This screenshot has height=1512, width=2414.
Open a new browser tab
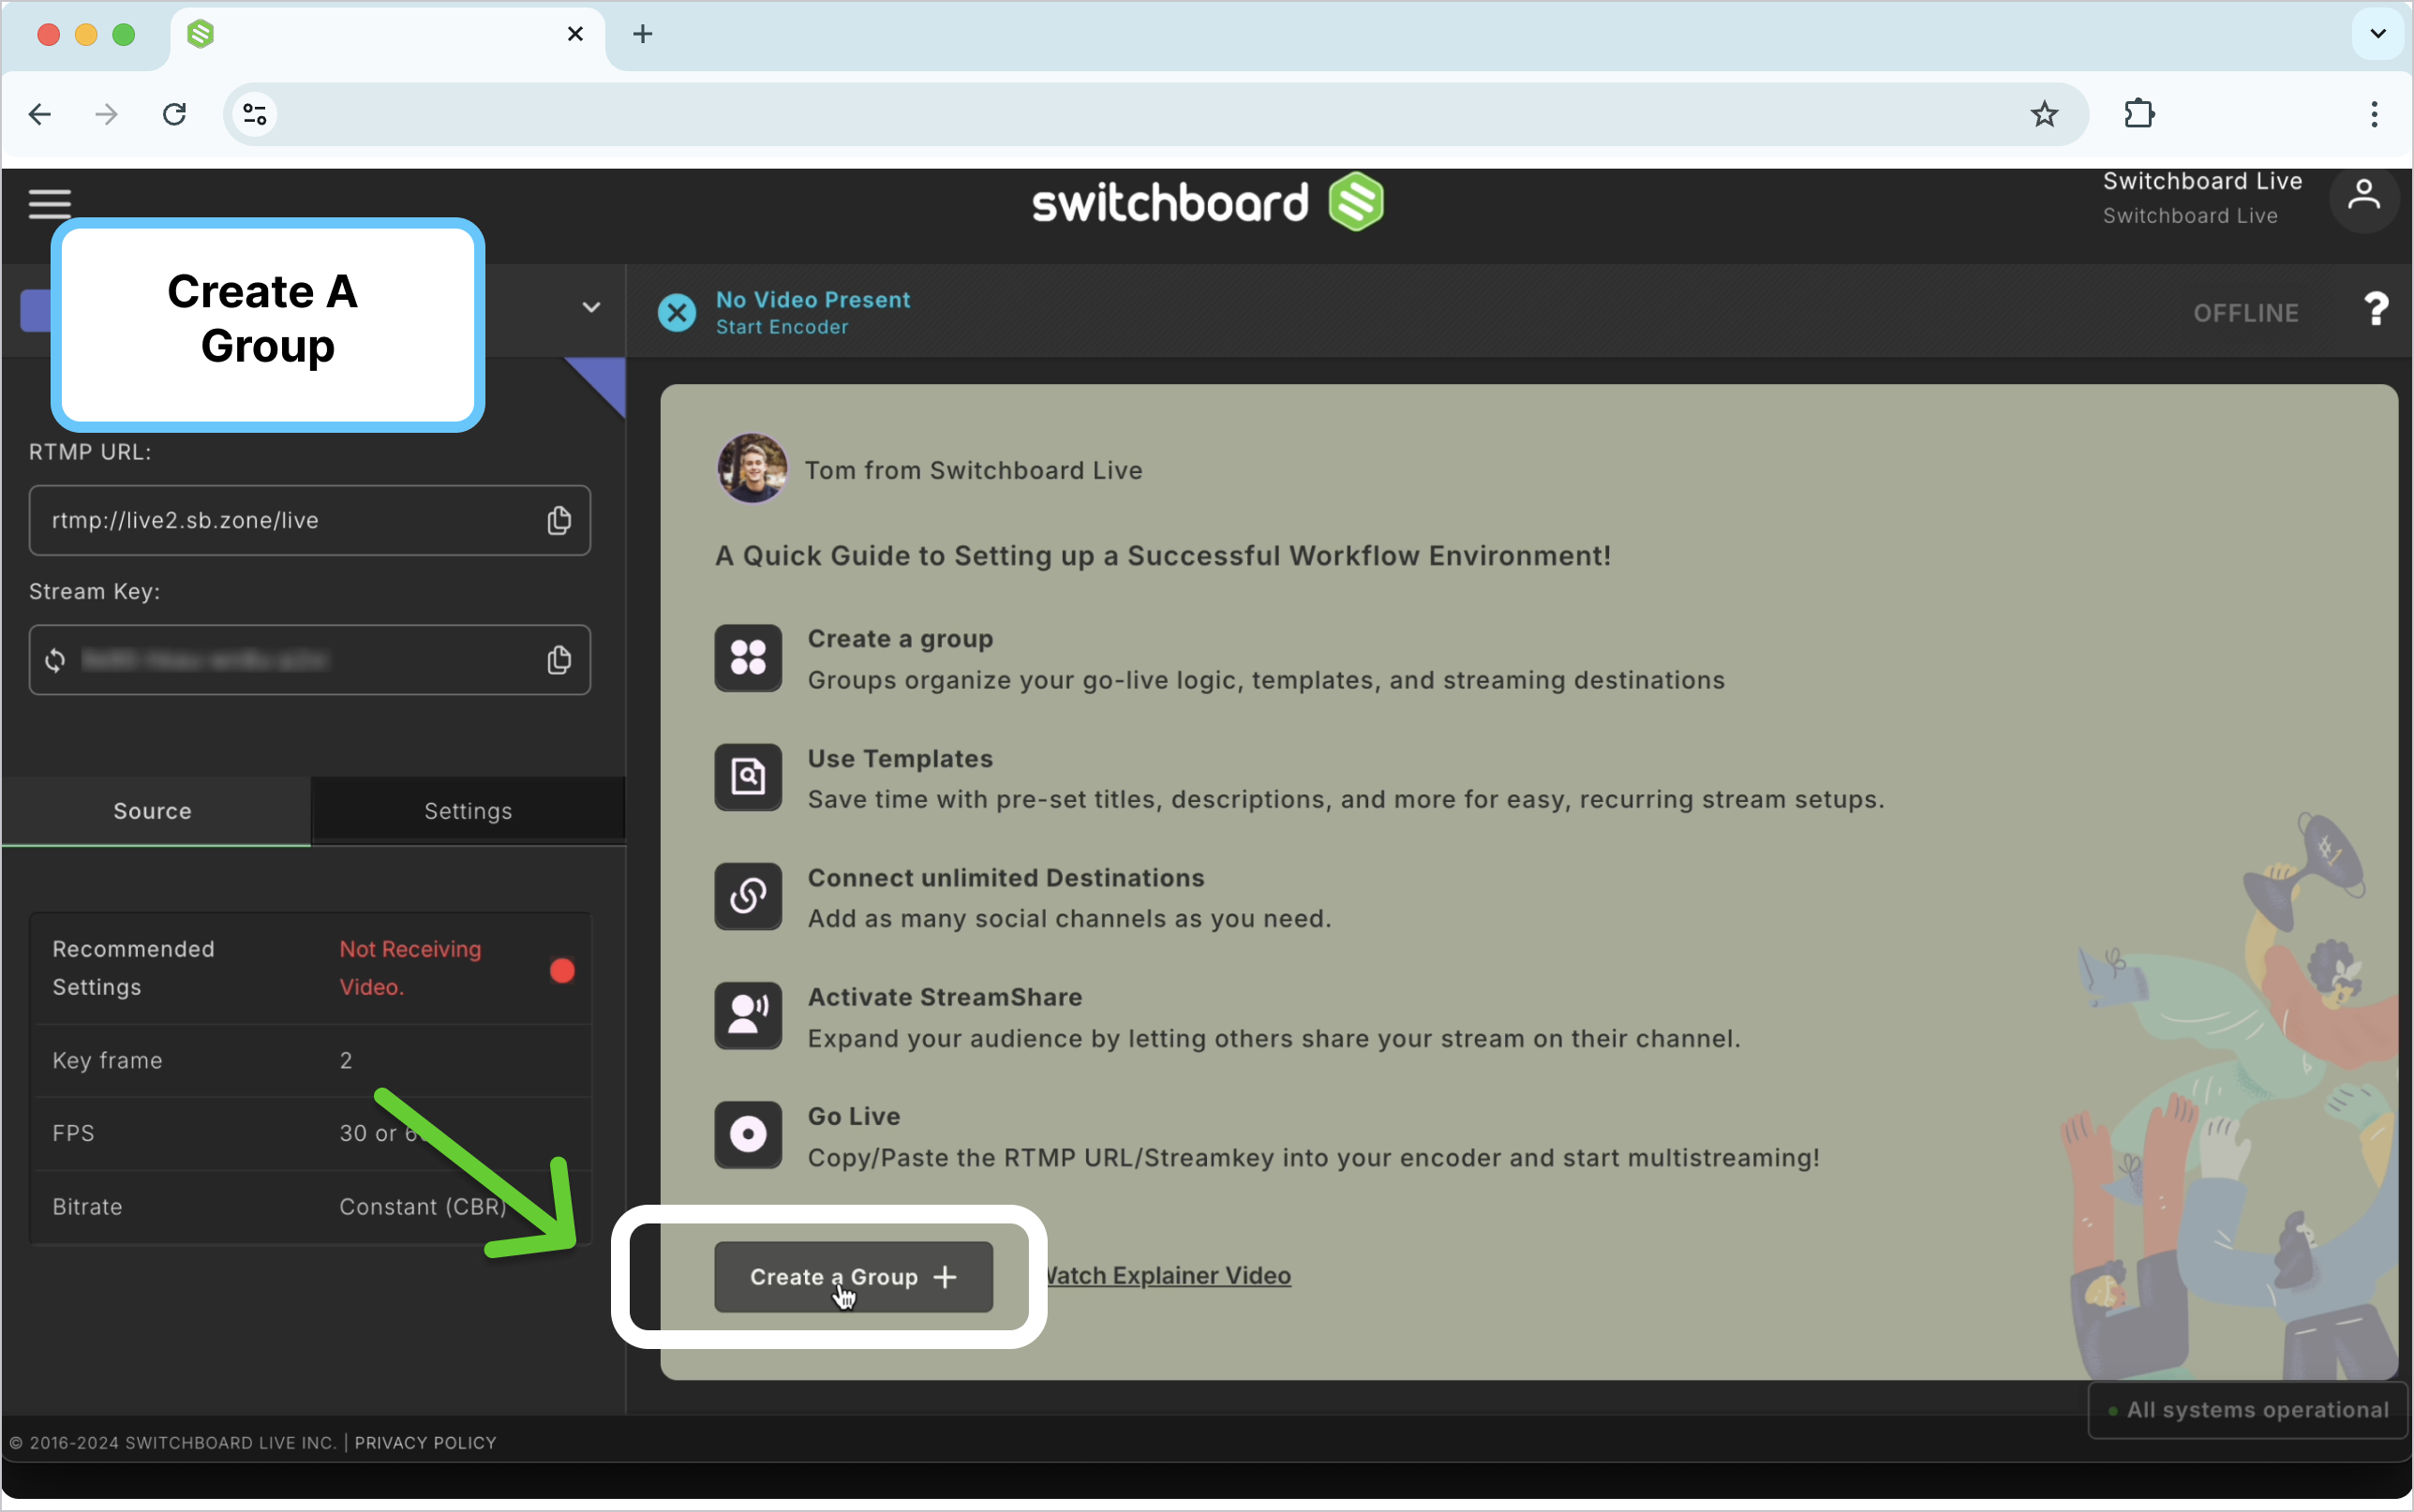coord(643,34)
